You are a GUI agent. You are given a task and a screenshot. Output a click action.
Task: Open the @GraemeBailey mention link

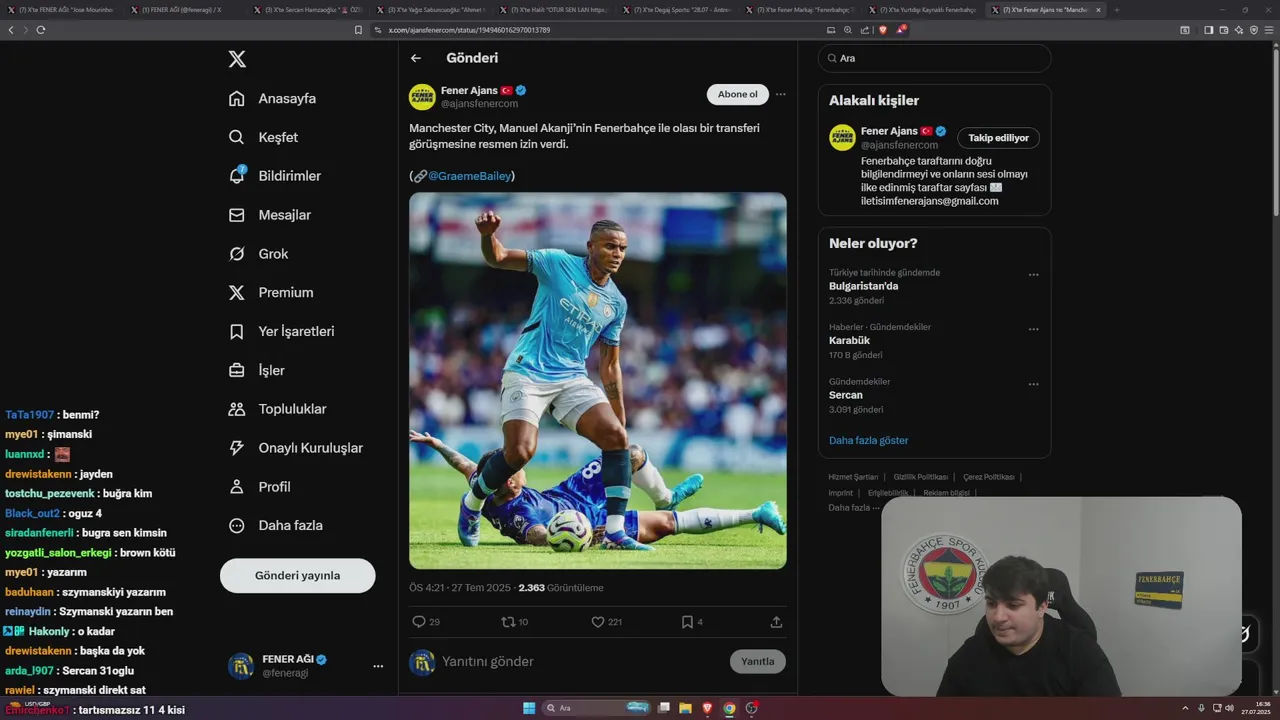(470, 176)
